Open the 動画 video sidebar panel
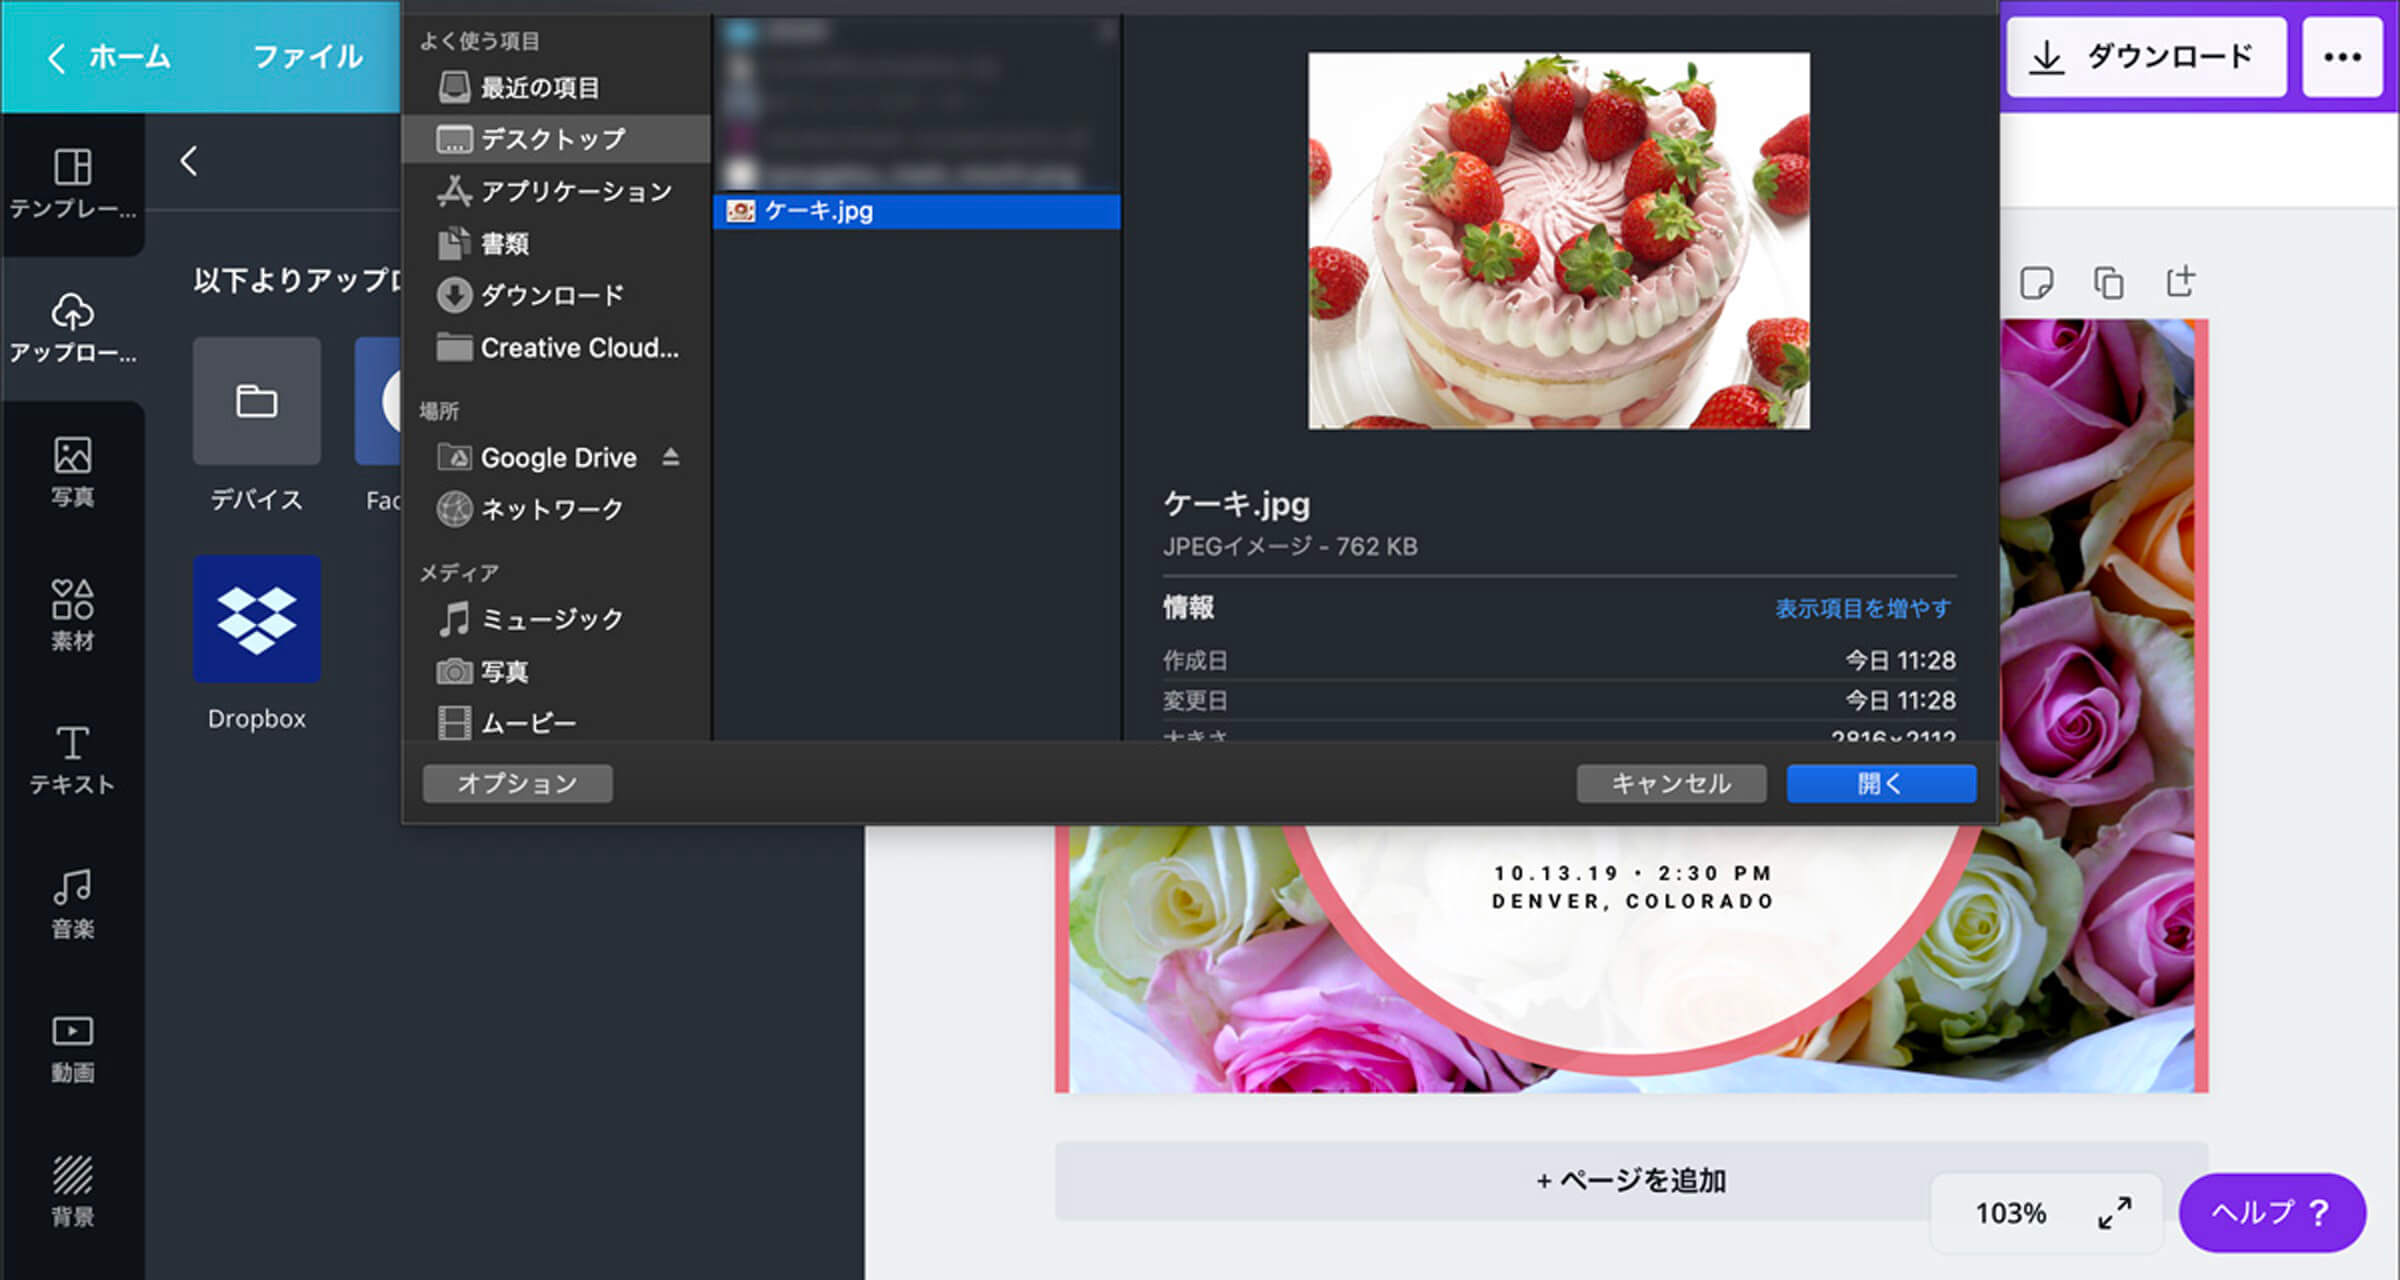This screenshot has height=1280, width=2400. click(72, 1048)
